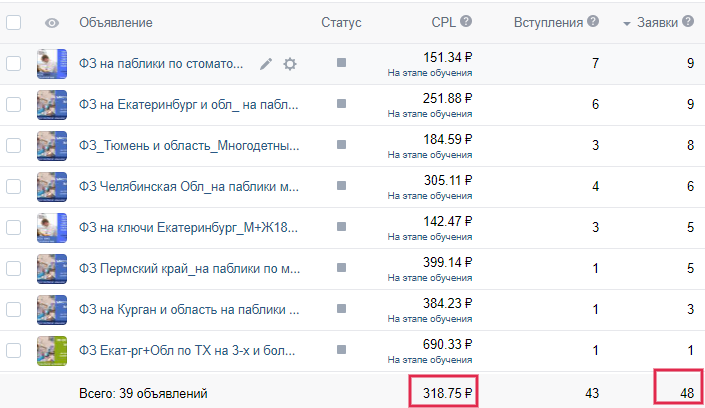
Task: Check the box for ФЗ на Курган и область
Action: pyautogui.click(x=13, y=309)
